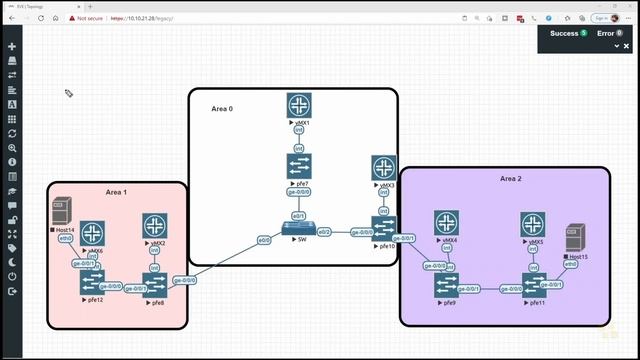640x360 pixels.
Task: Toggle the Lock lab padlock icon
Action: (12, 220)
